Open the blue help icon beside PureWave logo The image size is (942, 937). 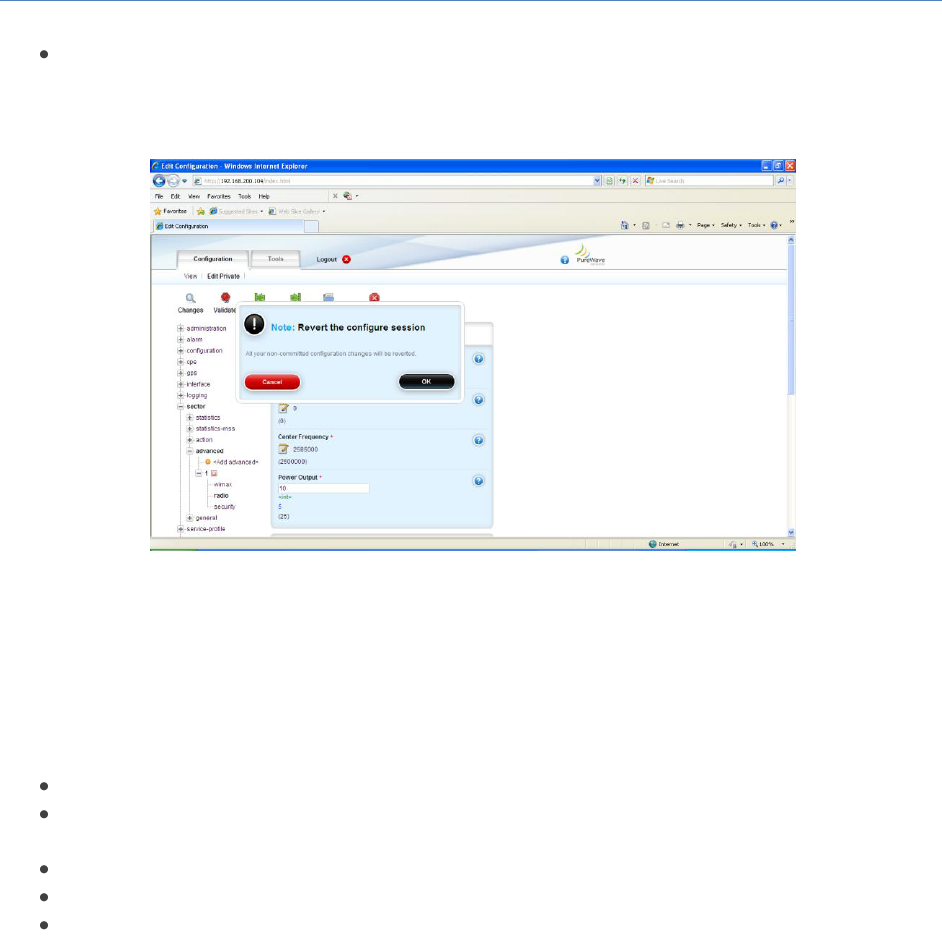(565, 260)
